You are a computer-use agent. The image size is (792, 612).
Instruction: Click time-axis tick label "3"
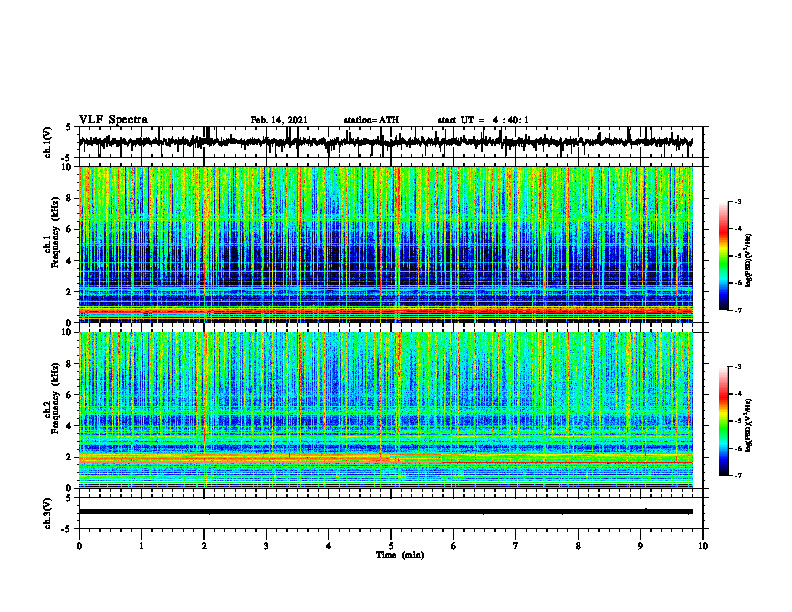(266, 546)
